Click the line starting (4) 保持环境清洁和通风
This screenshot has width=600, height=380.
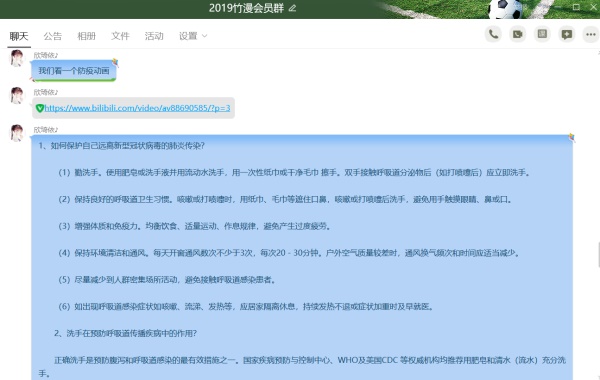(x=289, y=253)
